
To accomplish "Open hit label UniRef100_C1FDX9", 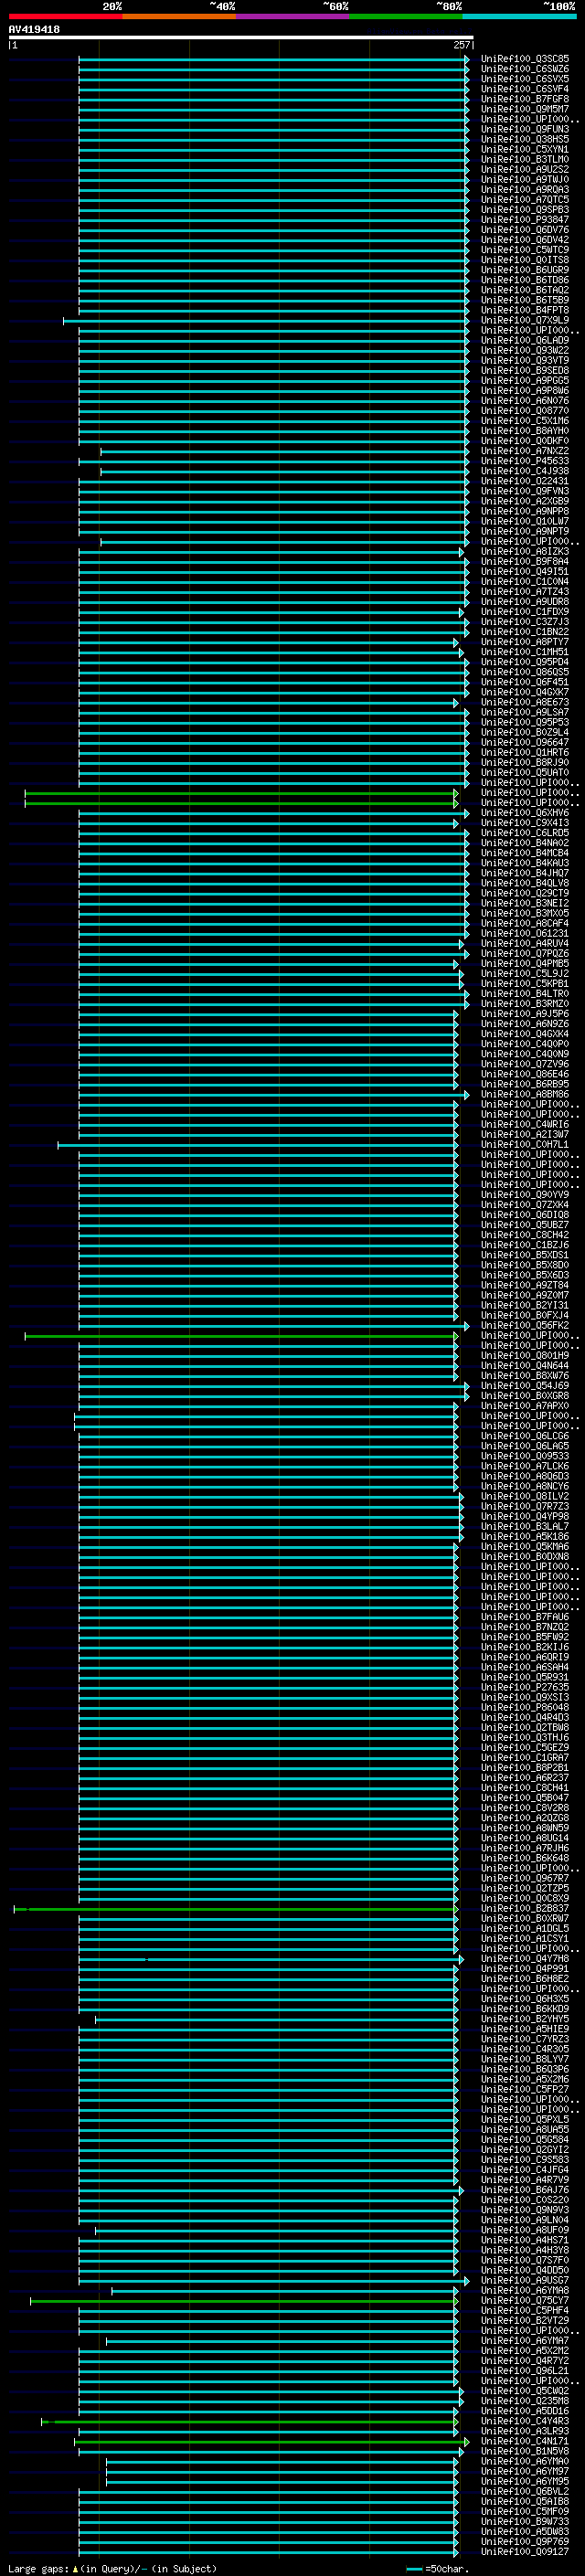I will tap(525, 612).
